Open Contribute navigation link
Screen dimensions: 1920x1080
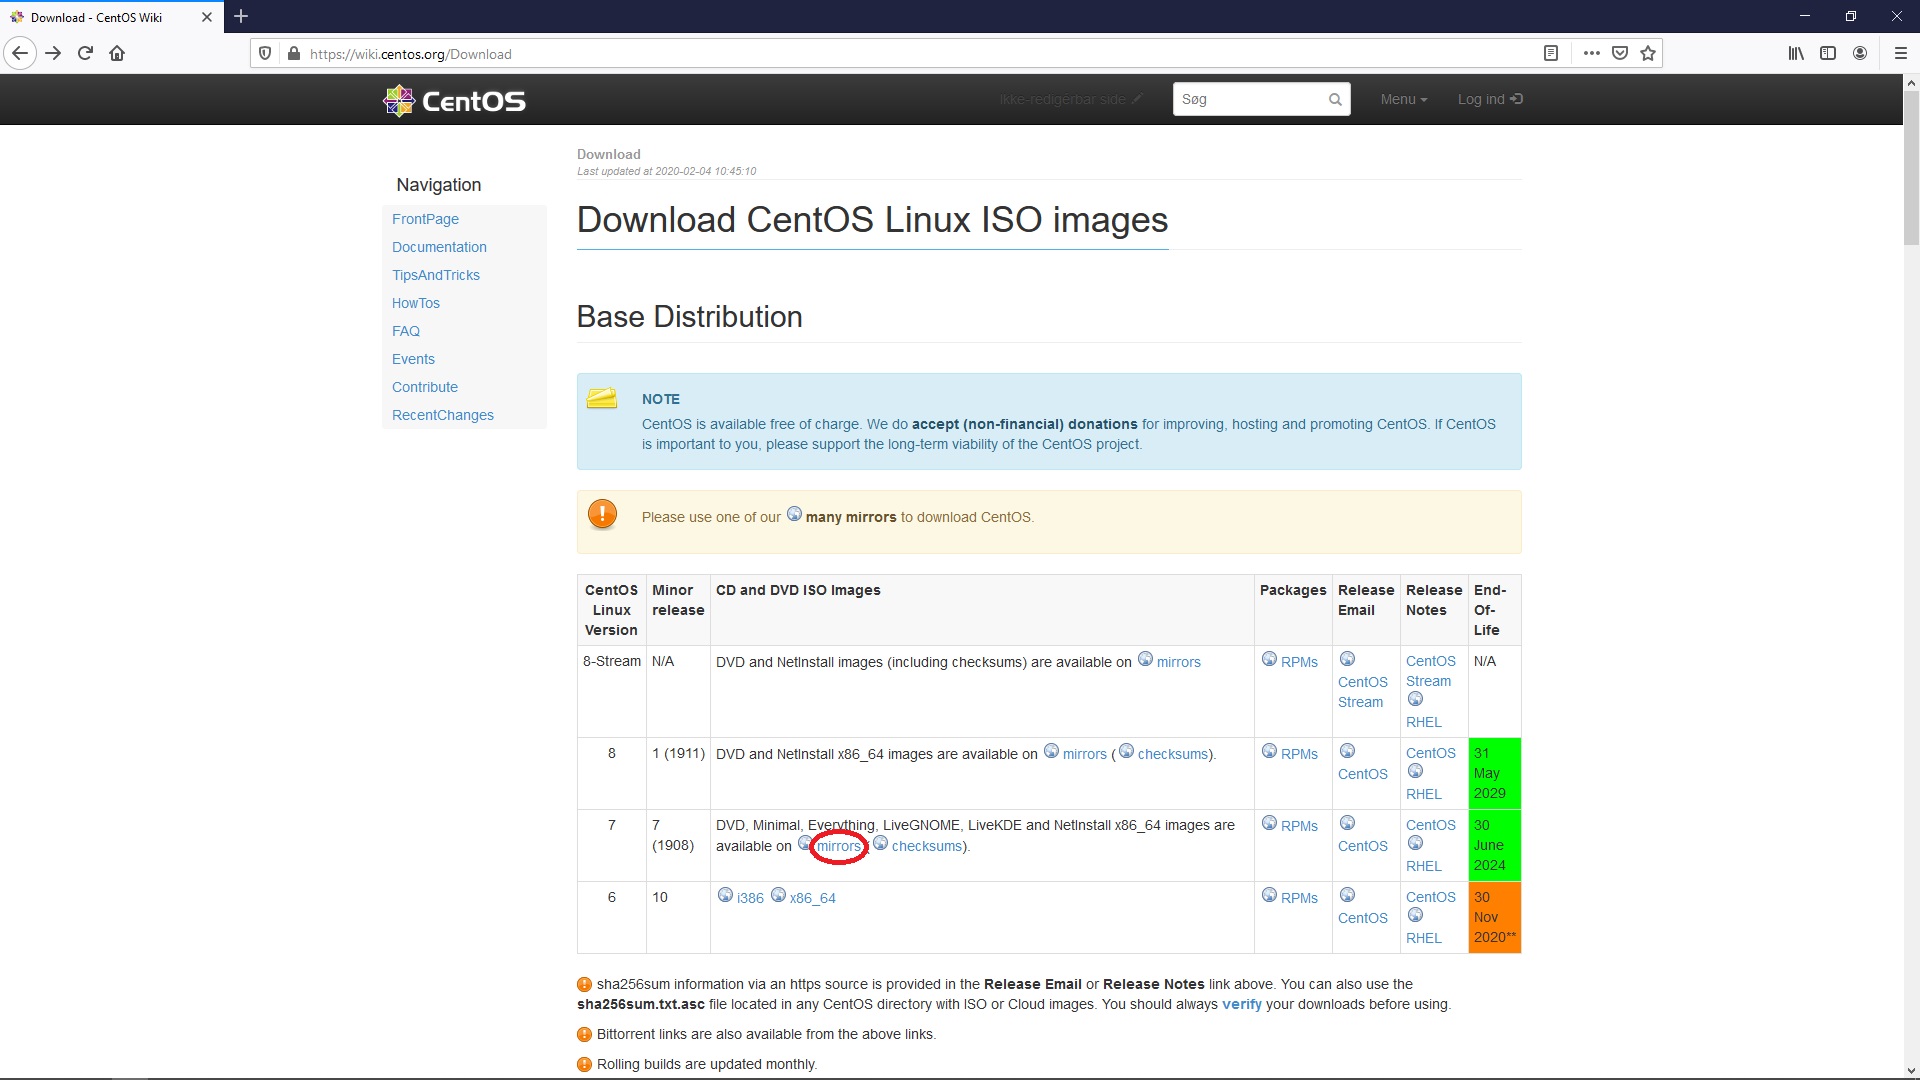click(424, 387)
